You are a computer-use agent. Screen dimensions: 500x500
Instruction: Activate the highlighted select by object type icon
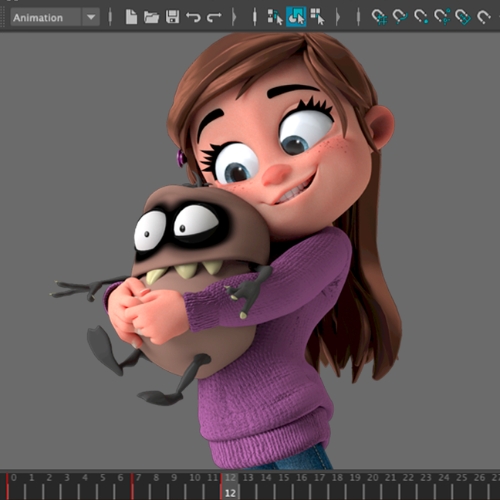pyautogui.click(x=296, y=17)
